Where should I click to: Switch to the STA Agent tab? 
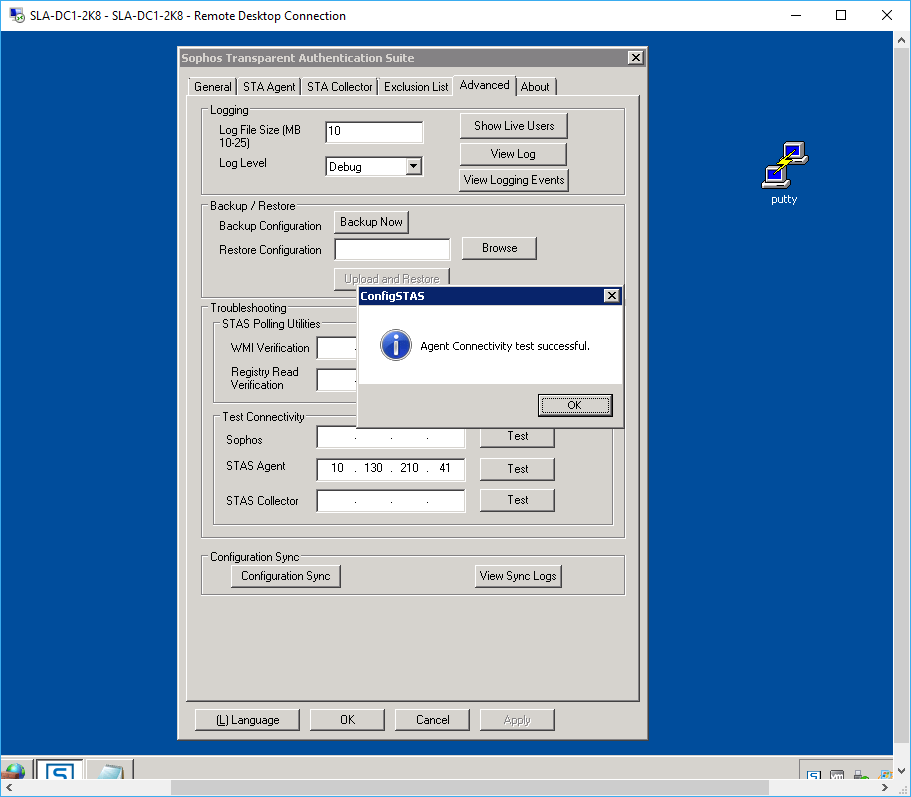(x=268, y=87)
